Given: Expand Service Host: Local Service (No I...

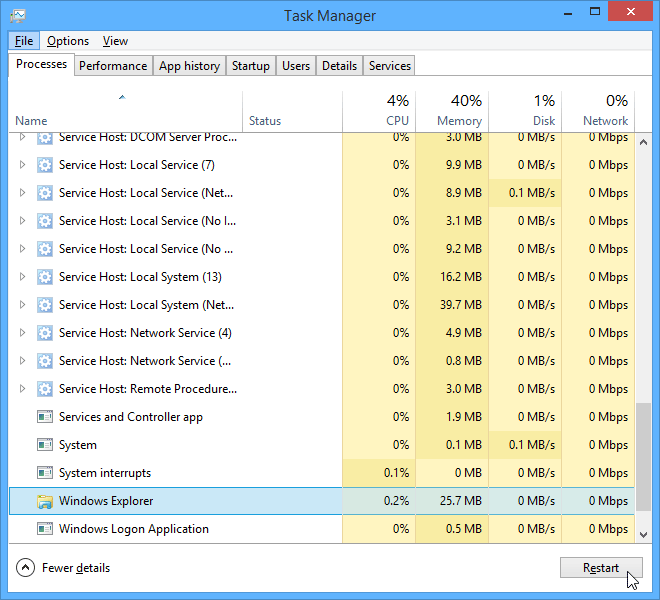Looking at the screenshot, I should click(x=22, y=221).
